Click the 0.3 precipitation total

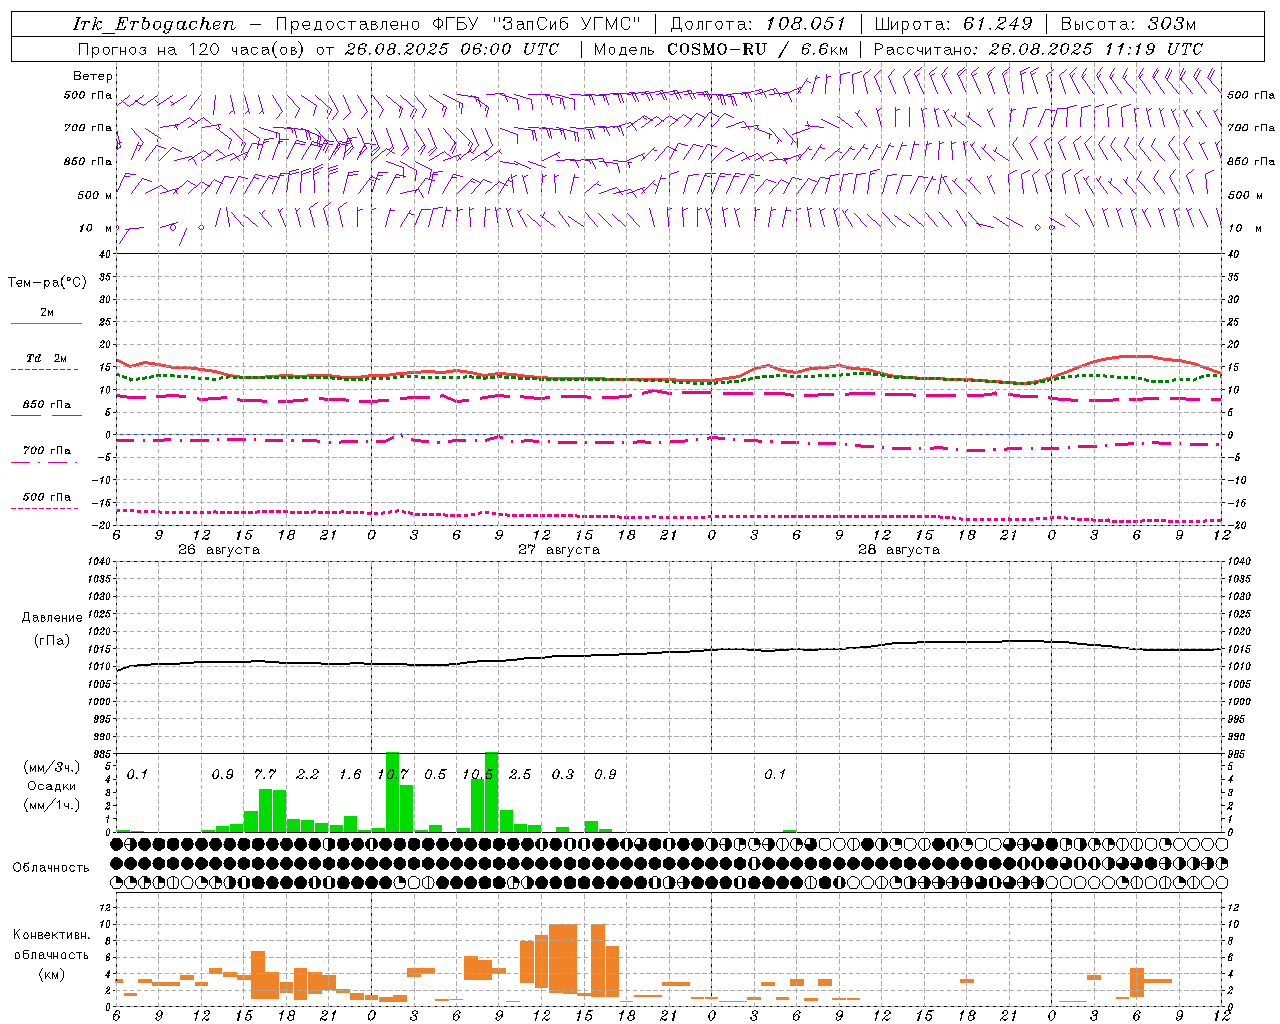[x=563, y=775]
